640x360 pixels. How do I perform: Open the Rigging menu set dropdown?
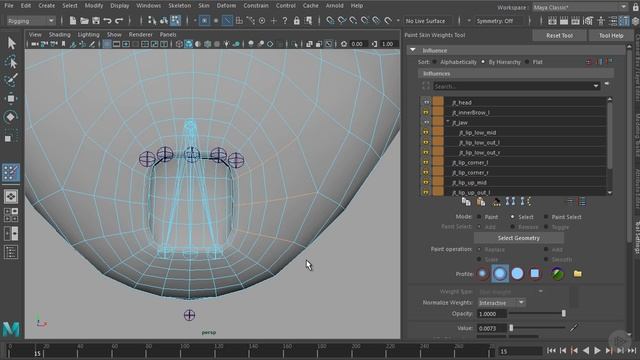[x=31, y=21]
